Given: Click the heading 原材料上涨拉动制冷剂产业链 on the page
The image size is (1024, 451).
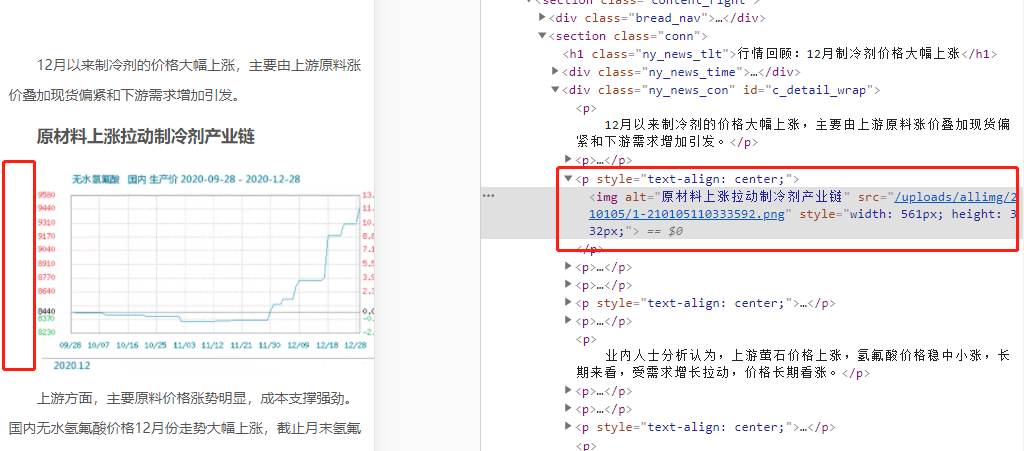Looking at the screenshot, I should (x=145, y=136).
